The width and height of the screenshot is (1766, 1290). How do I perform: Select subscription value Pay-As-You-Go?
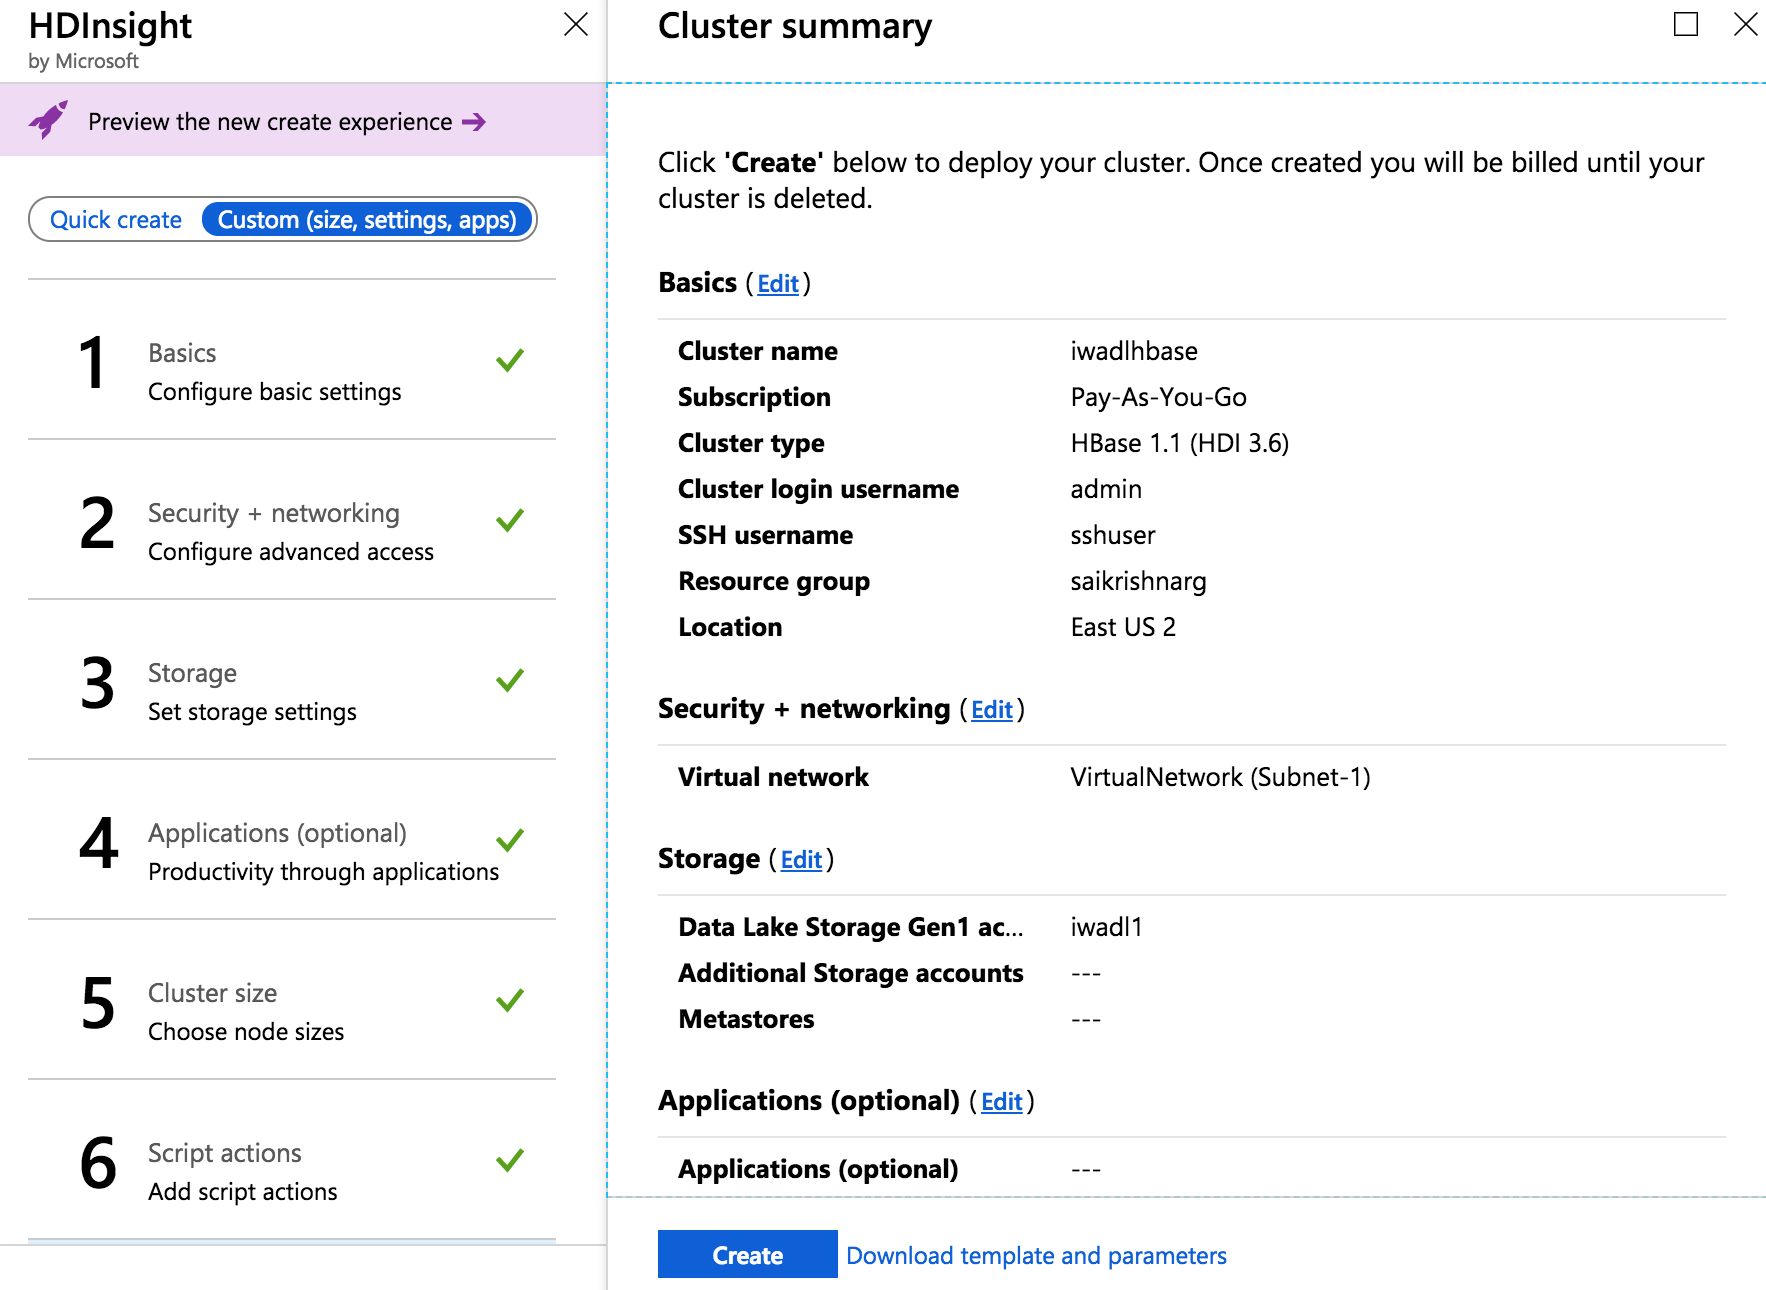point(1158,397)
